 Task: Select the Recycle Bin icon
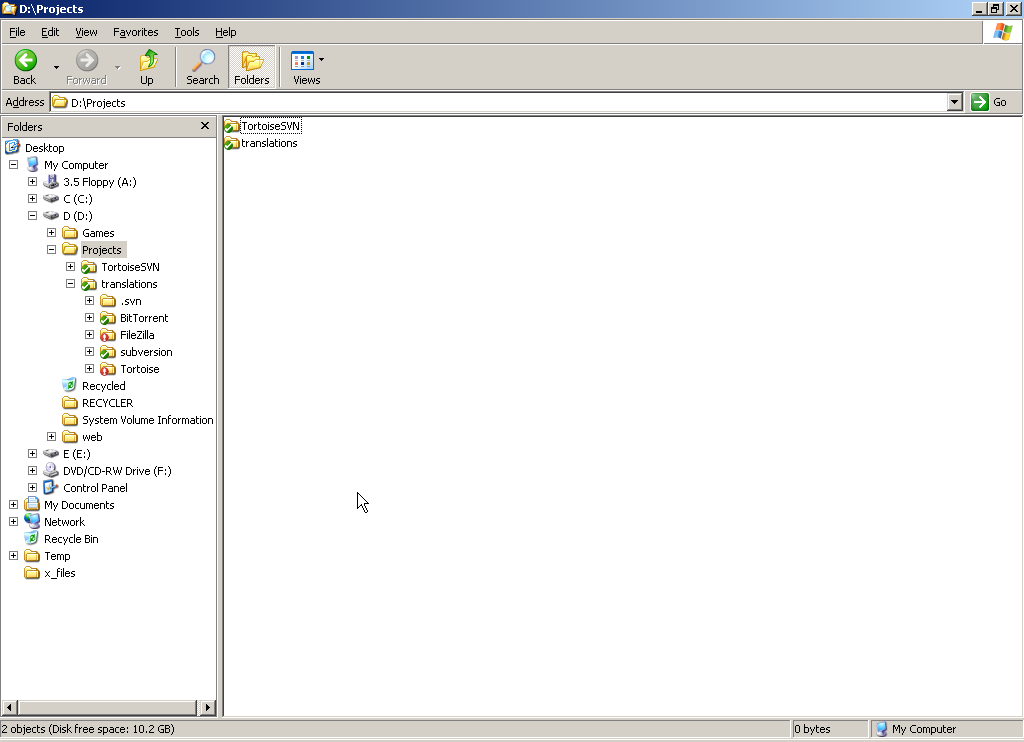pos(32,538)
